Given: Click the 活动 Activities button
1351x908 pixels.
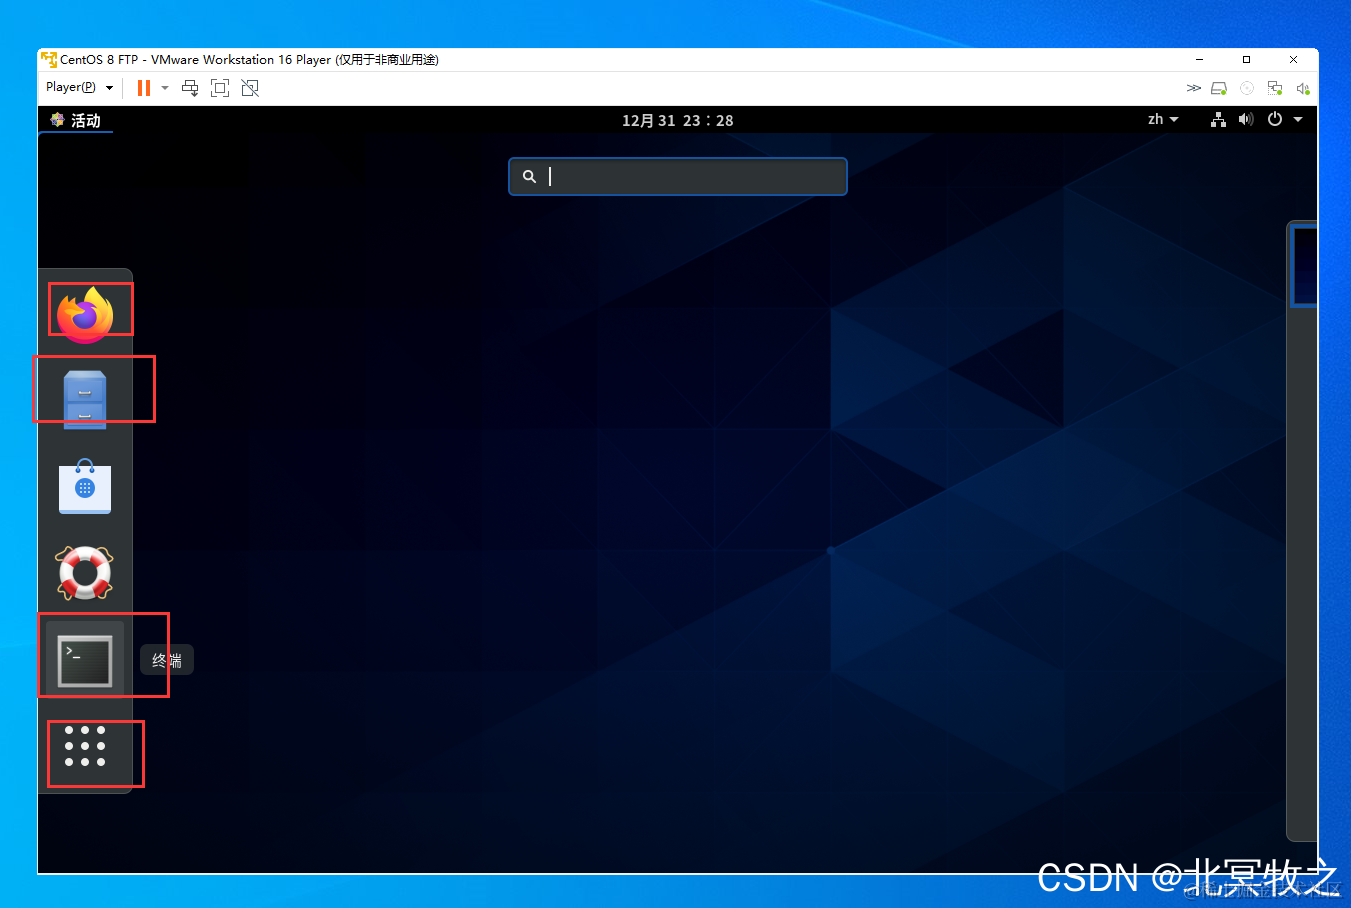Looking at the screenshot, I should [x=76, y=120].
